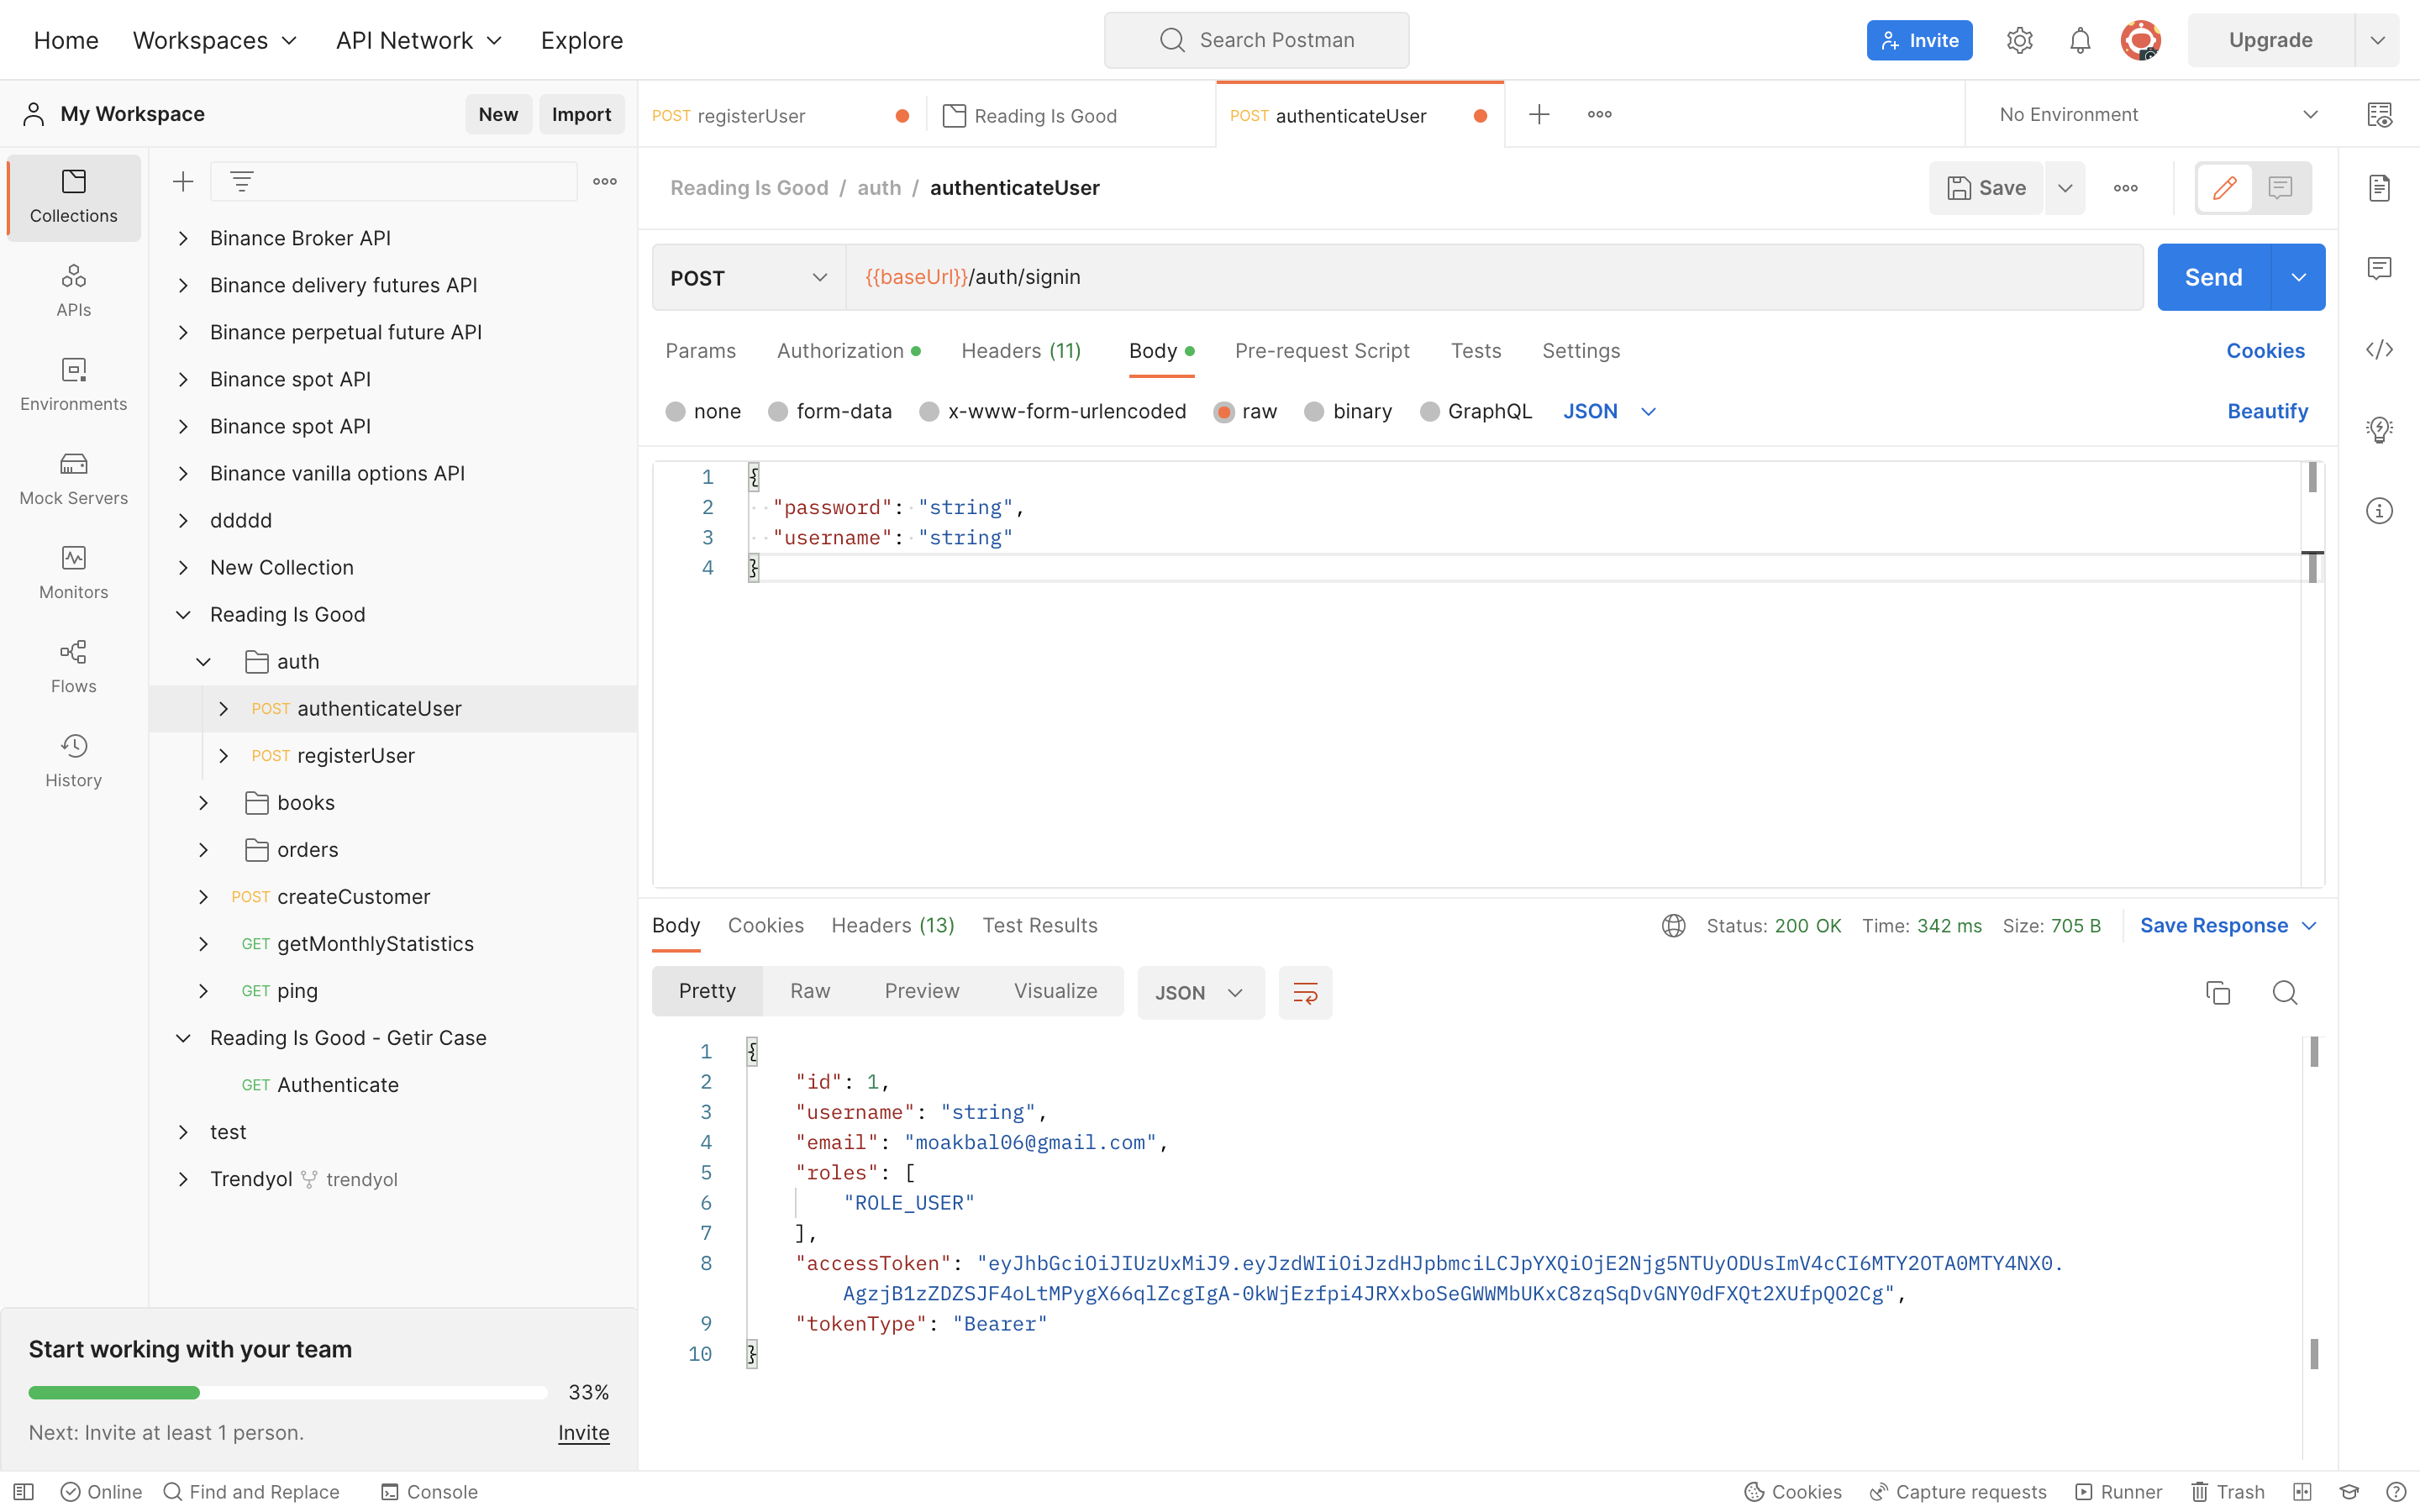Open the notifications bell
This screenshot has height=1512, width=2420.
(2080, 40)
